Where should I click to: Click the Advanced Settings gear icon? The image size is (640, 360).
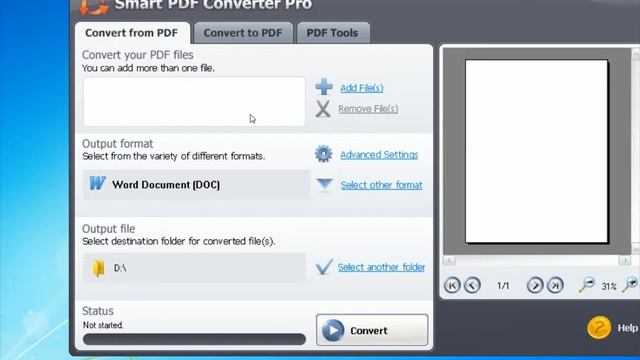click(324, 154)
